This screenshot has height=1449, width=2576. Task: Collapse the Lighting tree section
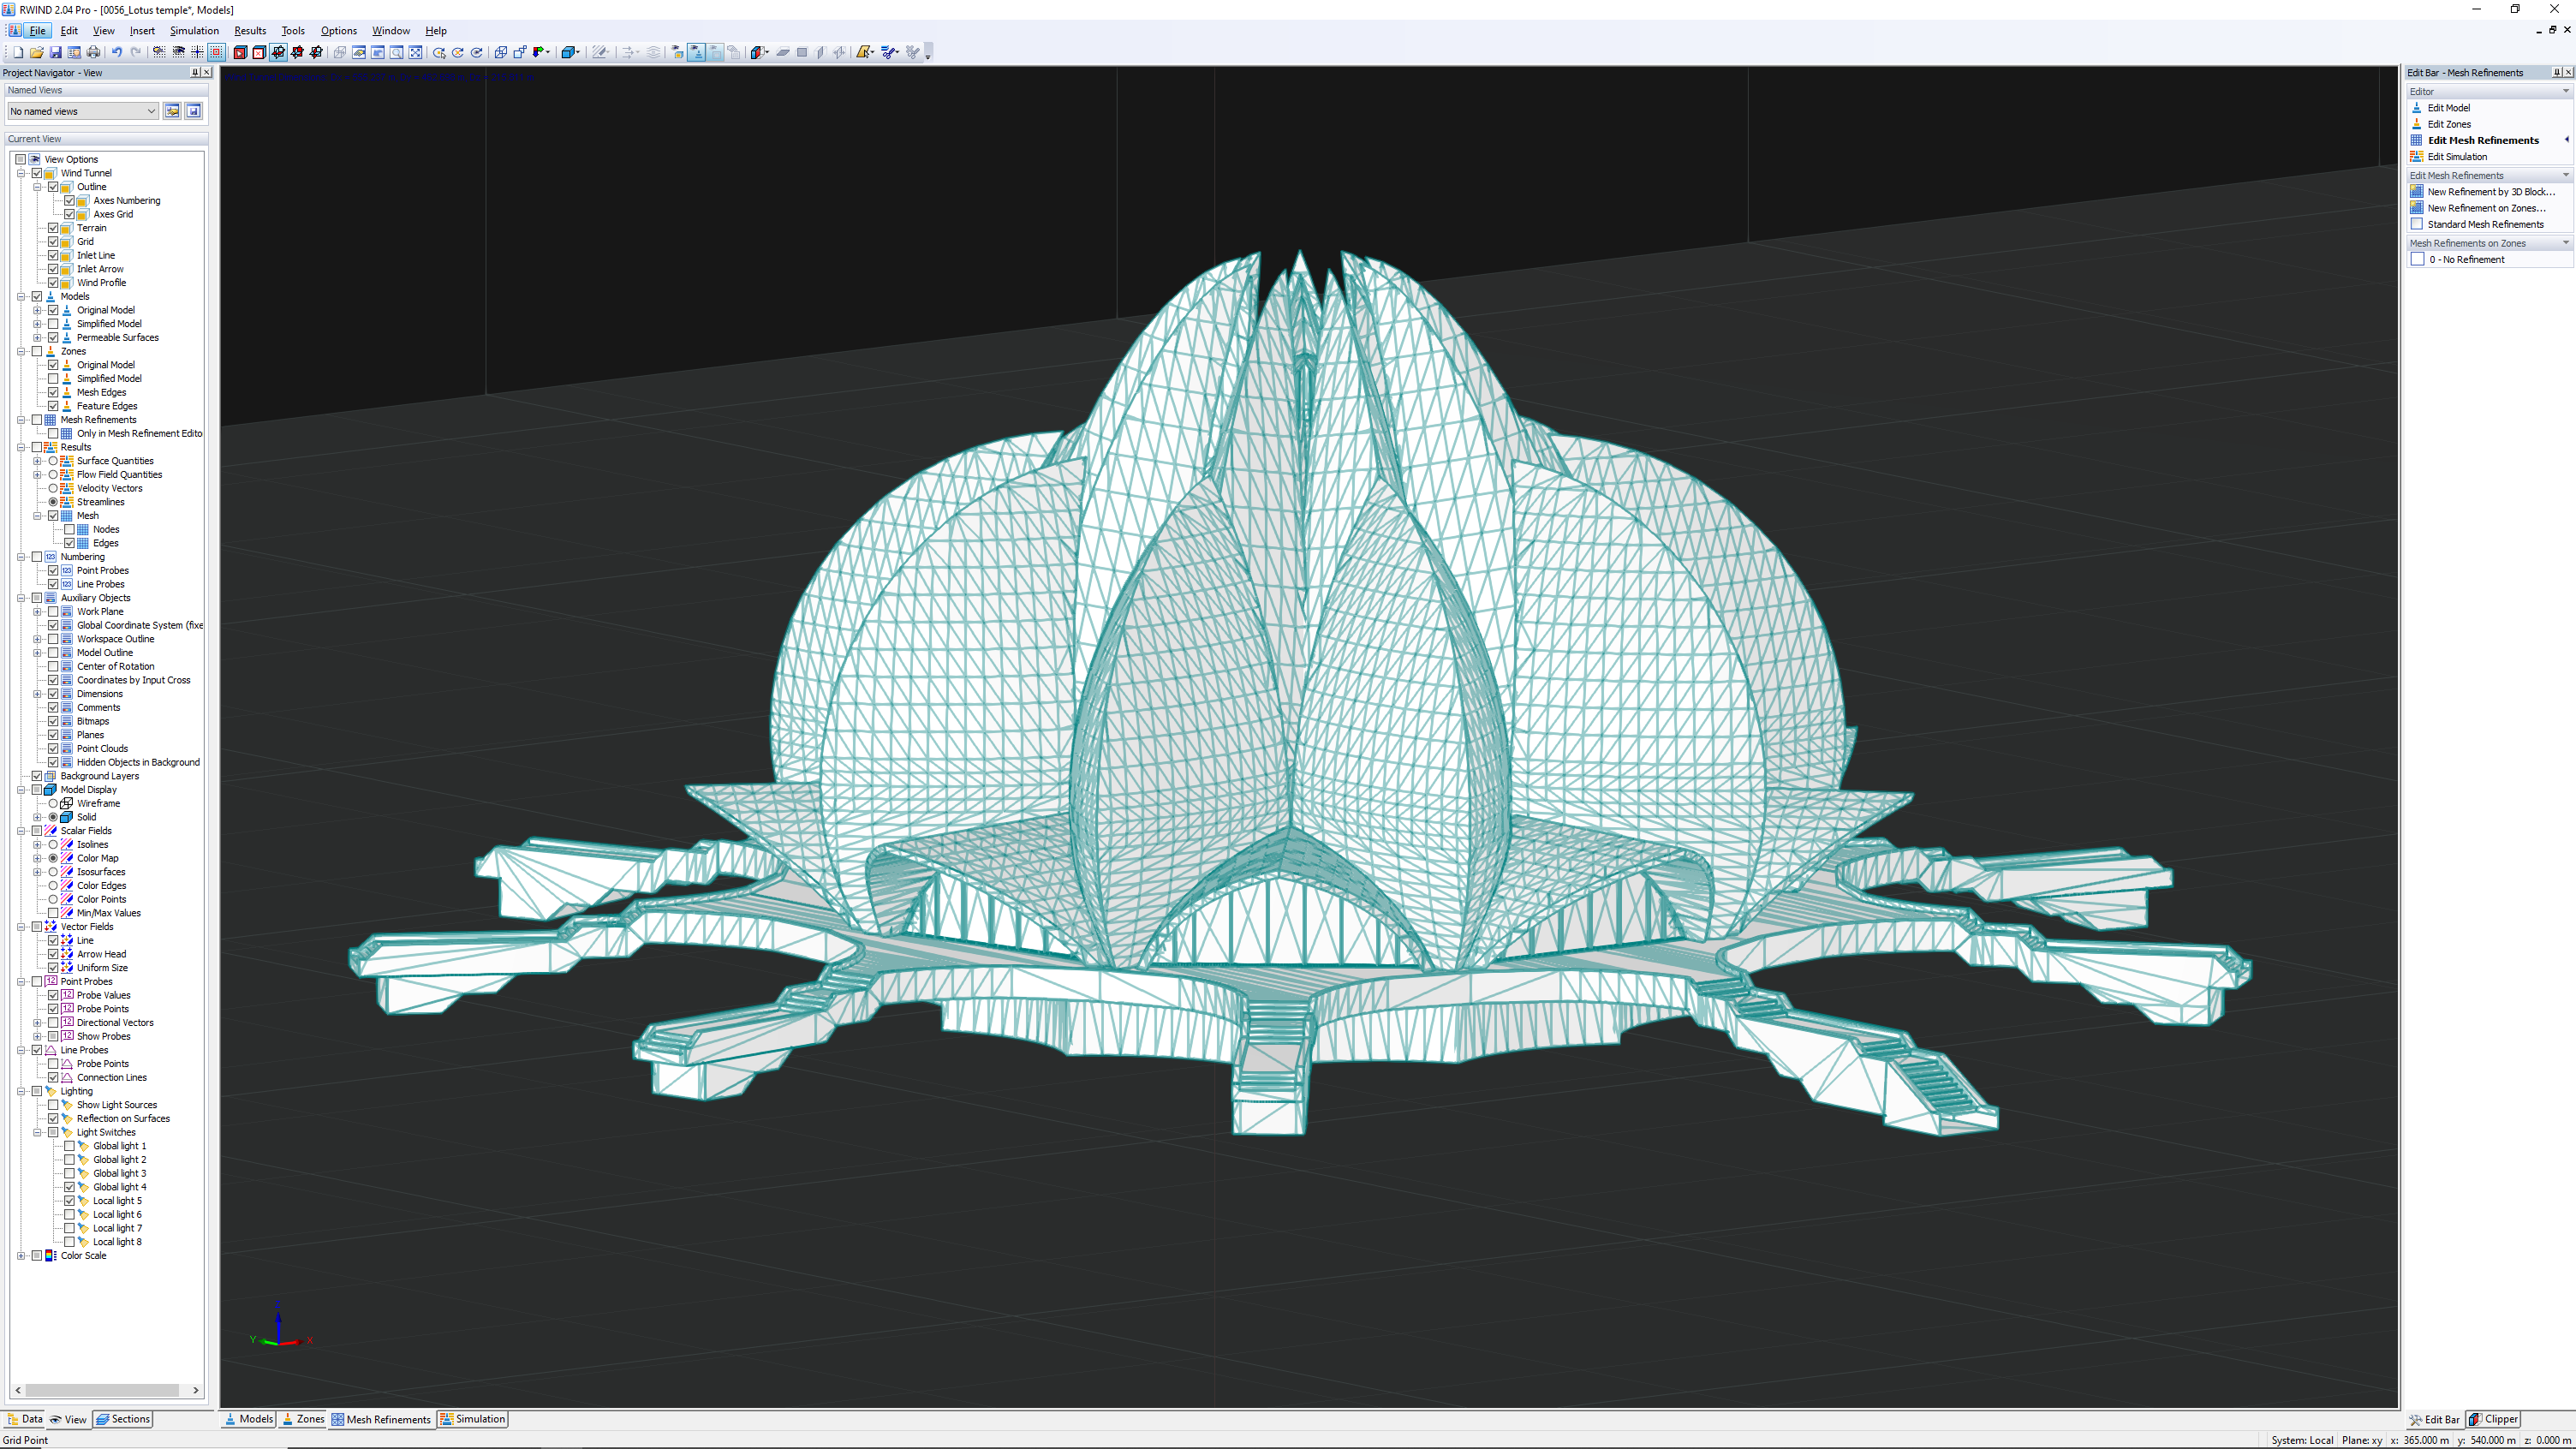point(22,1091)
